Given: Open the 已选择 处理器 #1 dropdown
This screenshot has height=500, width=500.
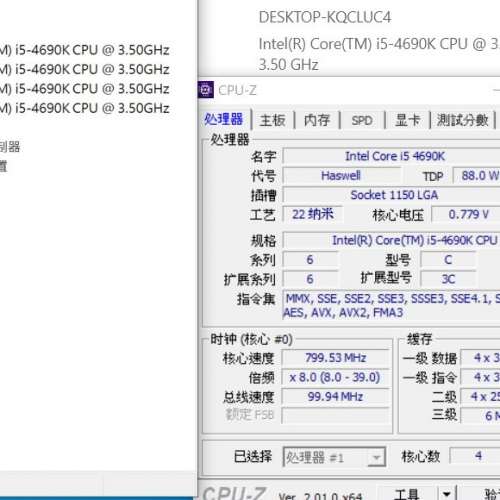Looking at the screenshot, I should (x=334, y=457).
